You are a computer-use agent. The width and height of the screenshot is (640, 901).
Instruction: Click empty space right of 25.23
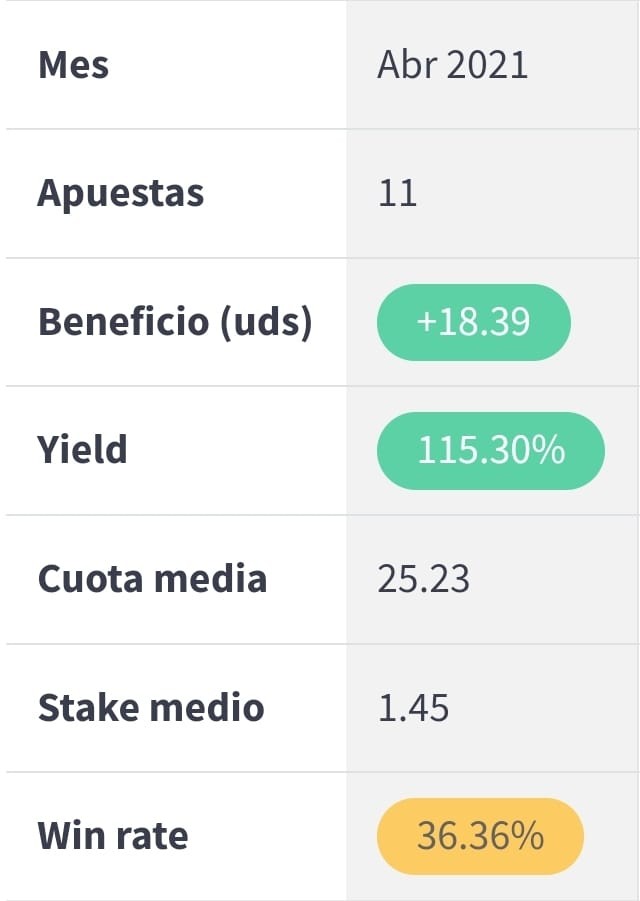[553, 579]
